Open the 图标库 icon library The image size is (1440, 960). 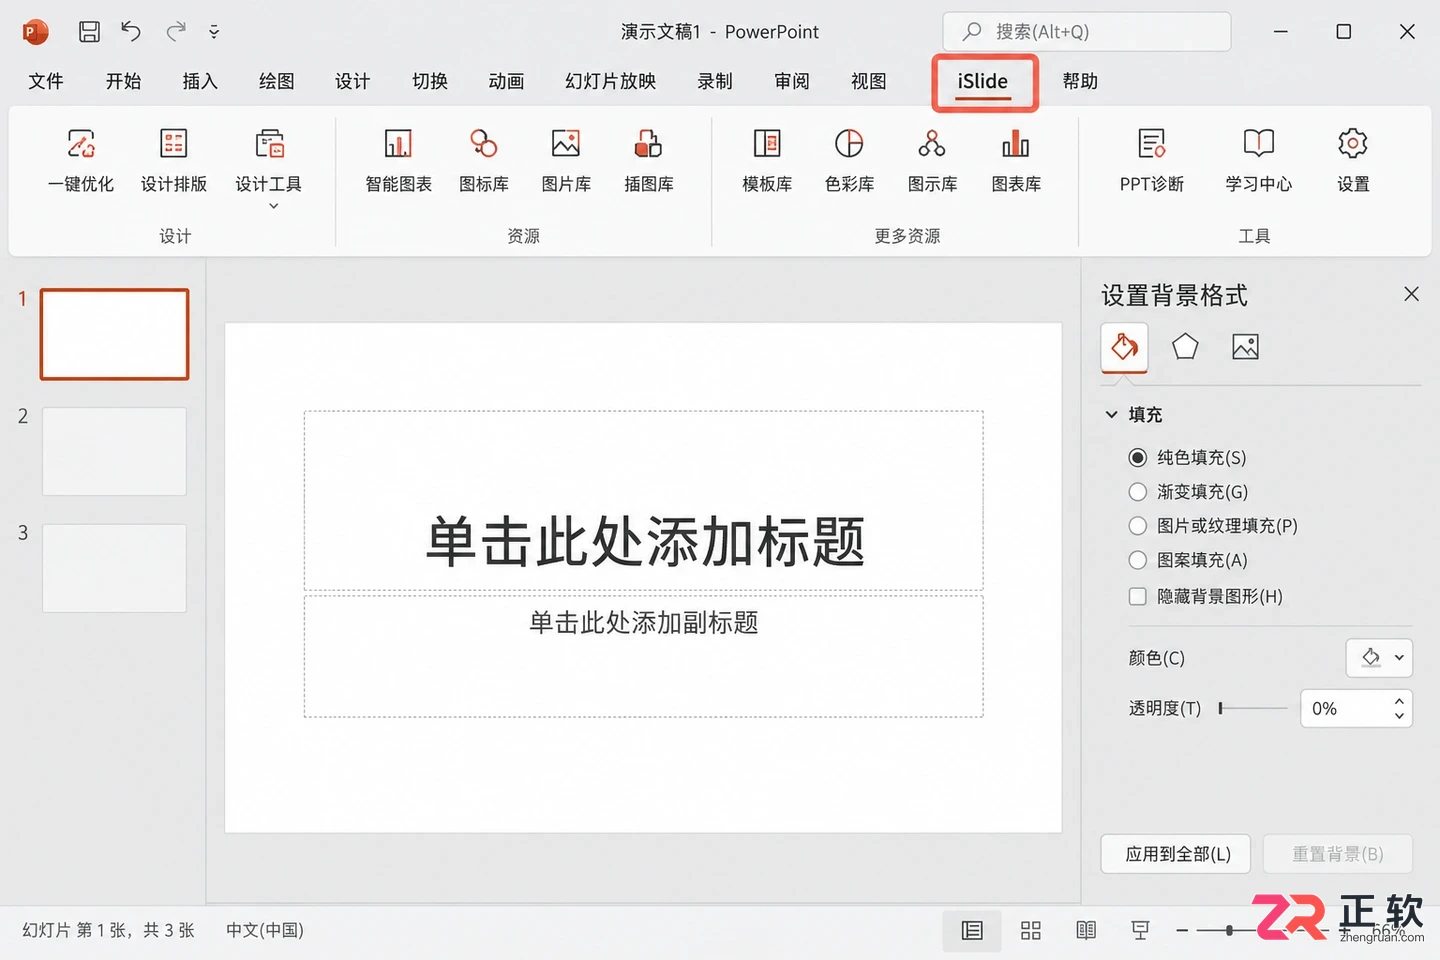484,160
